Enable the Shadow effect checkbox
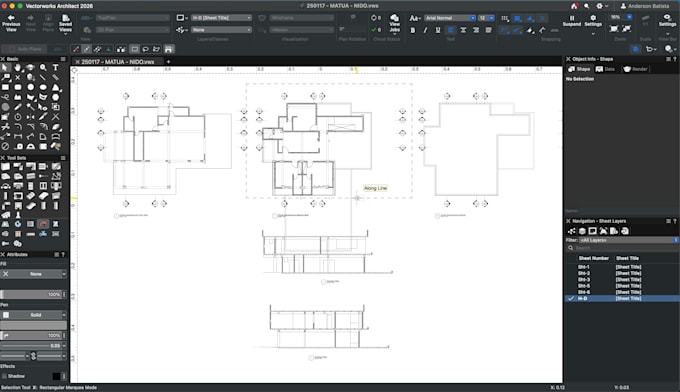The height and width of the screenshot is (392, 680). coord(4,376)
